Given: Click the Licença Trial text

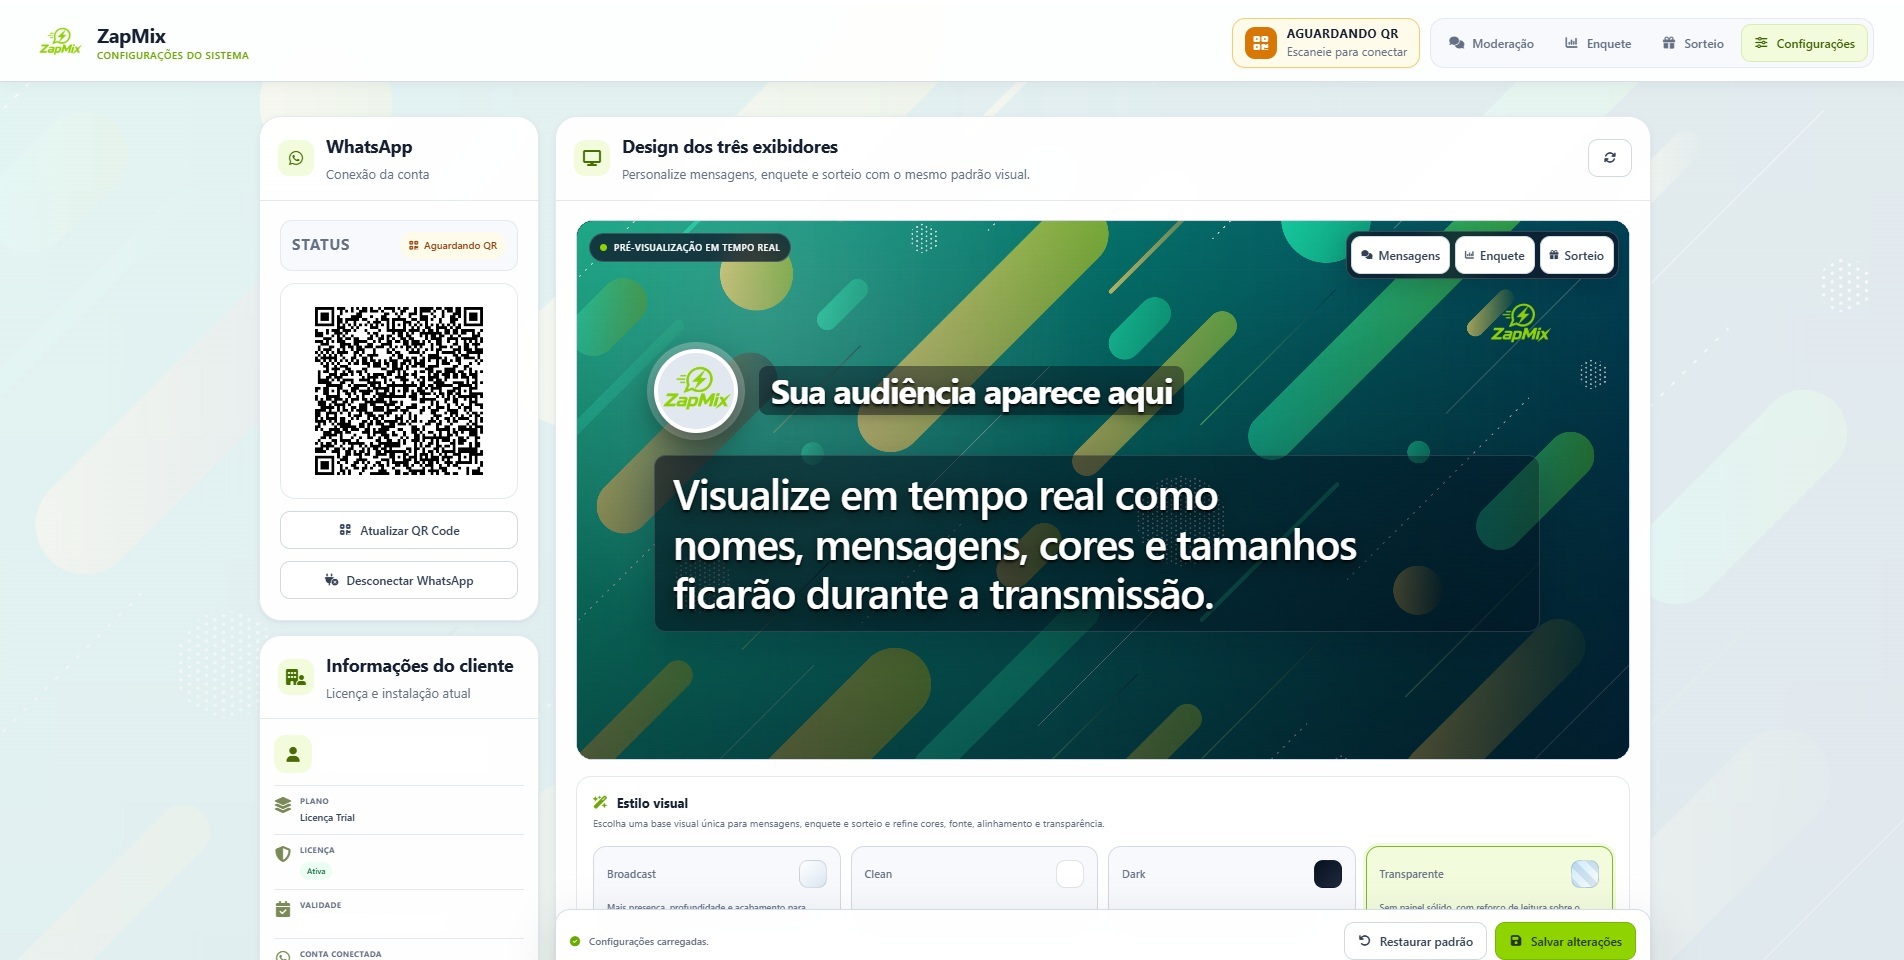Looking at the screenshot, I should coord(327,818).
